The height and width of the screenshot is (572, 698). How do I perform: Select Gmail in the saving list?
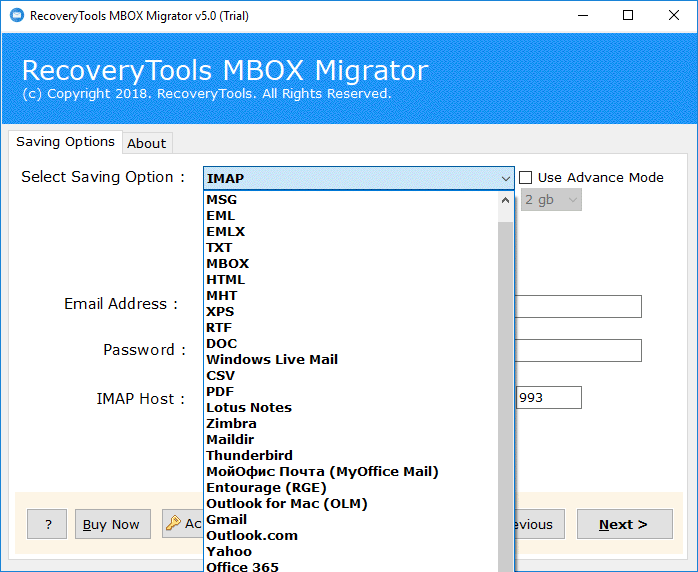pos(351,520)
